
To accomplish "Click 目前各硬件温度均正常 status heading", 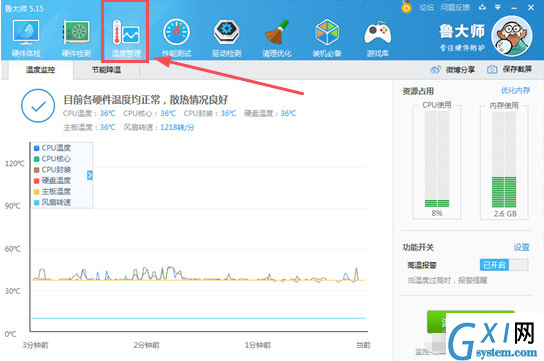I will pyautogui.click(x=145, y=100).
